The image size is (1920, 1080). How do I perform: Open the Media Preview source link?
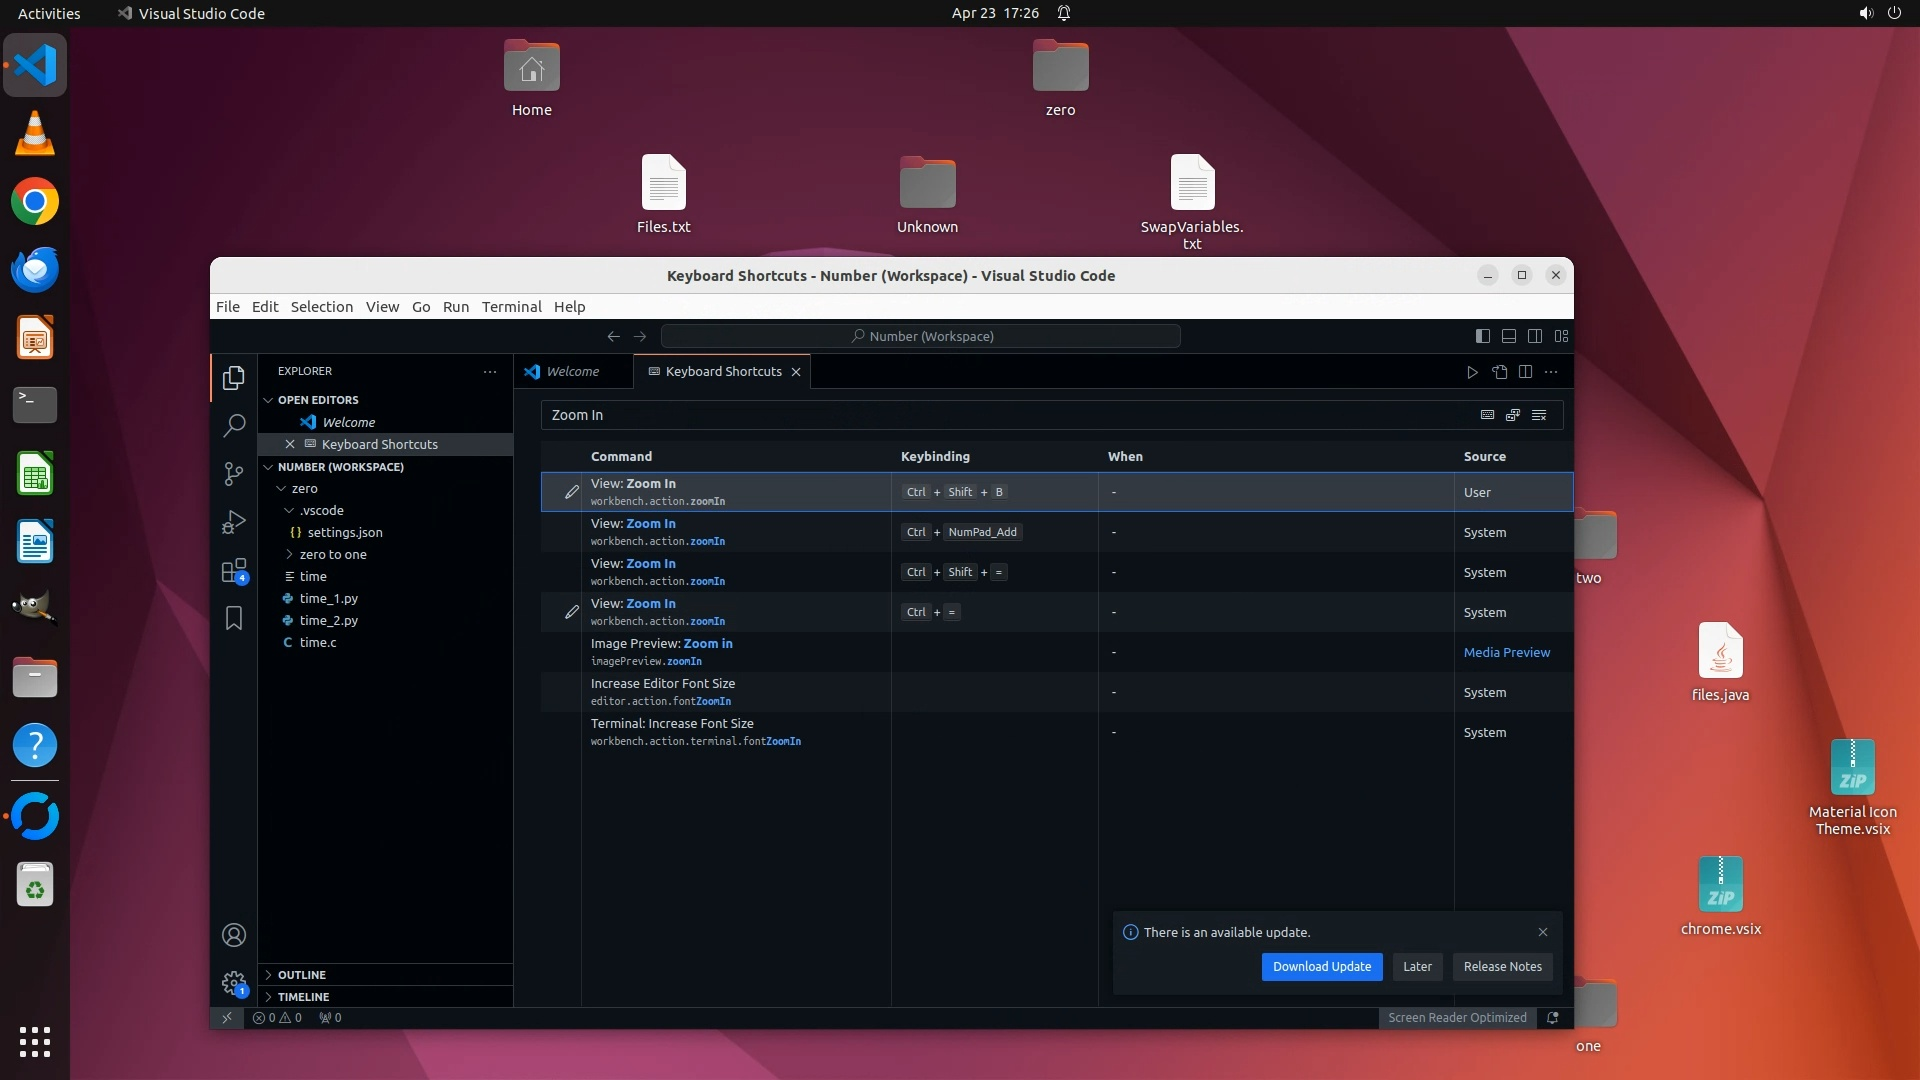tap(1506, 653)
